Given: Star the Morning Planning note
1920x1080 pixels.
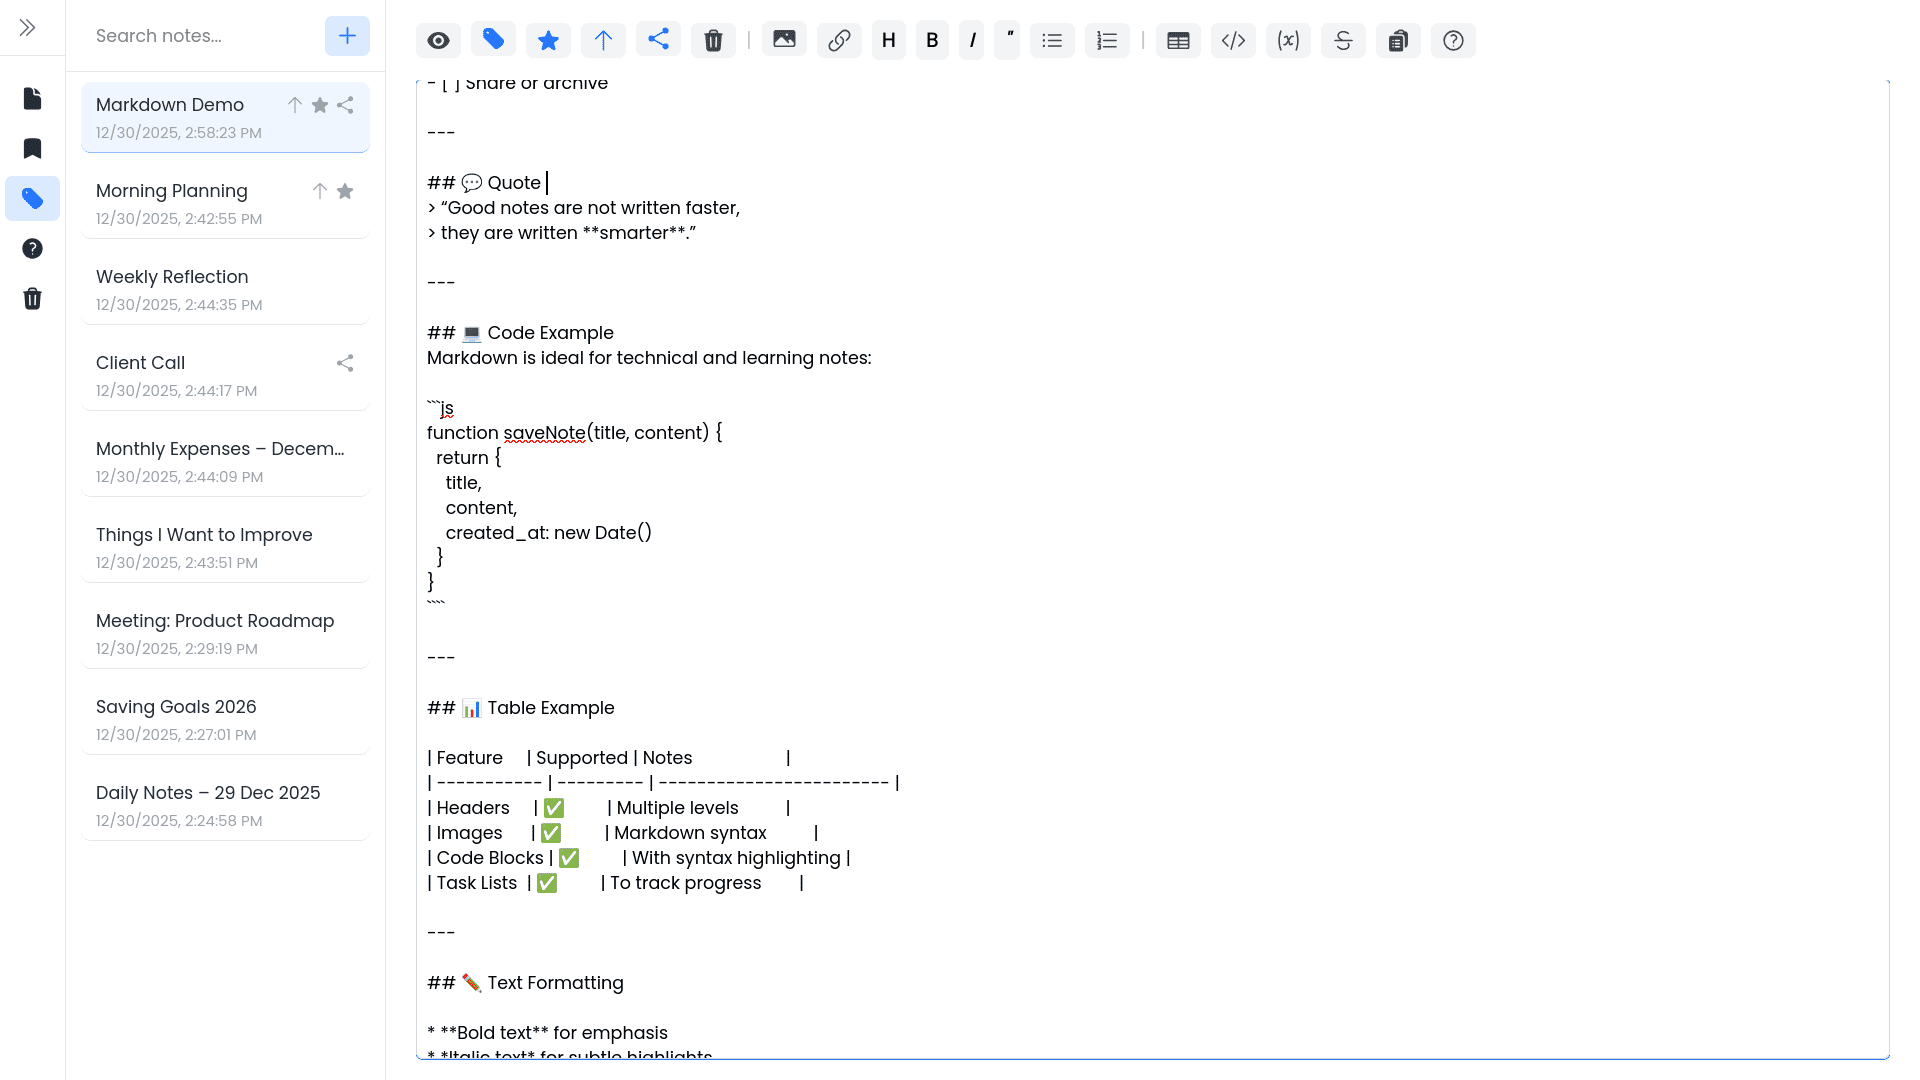Looking at the screenshot, I should coord(345,191).
